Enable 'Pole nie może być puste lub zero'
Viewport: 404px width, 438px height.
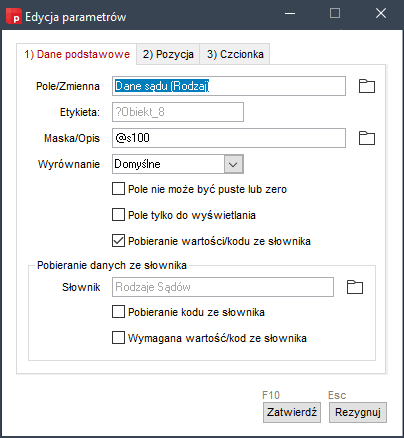click(118, 189)
